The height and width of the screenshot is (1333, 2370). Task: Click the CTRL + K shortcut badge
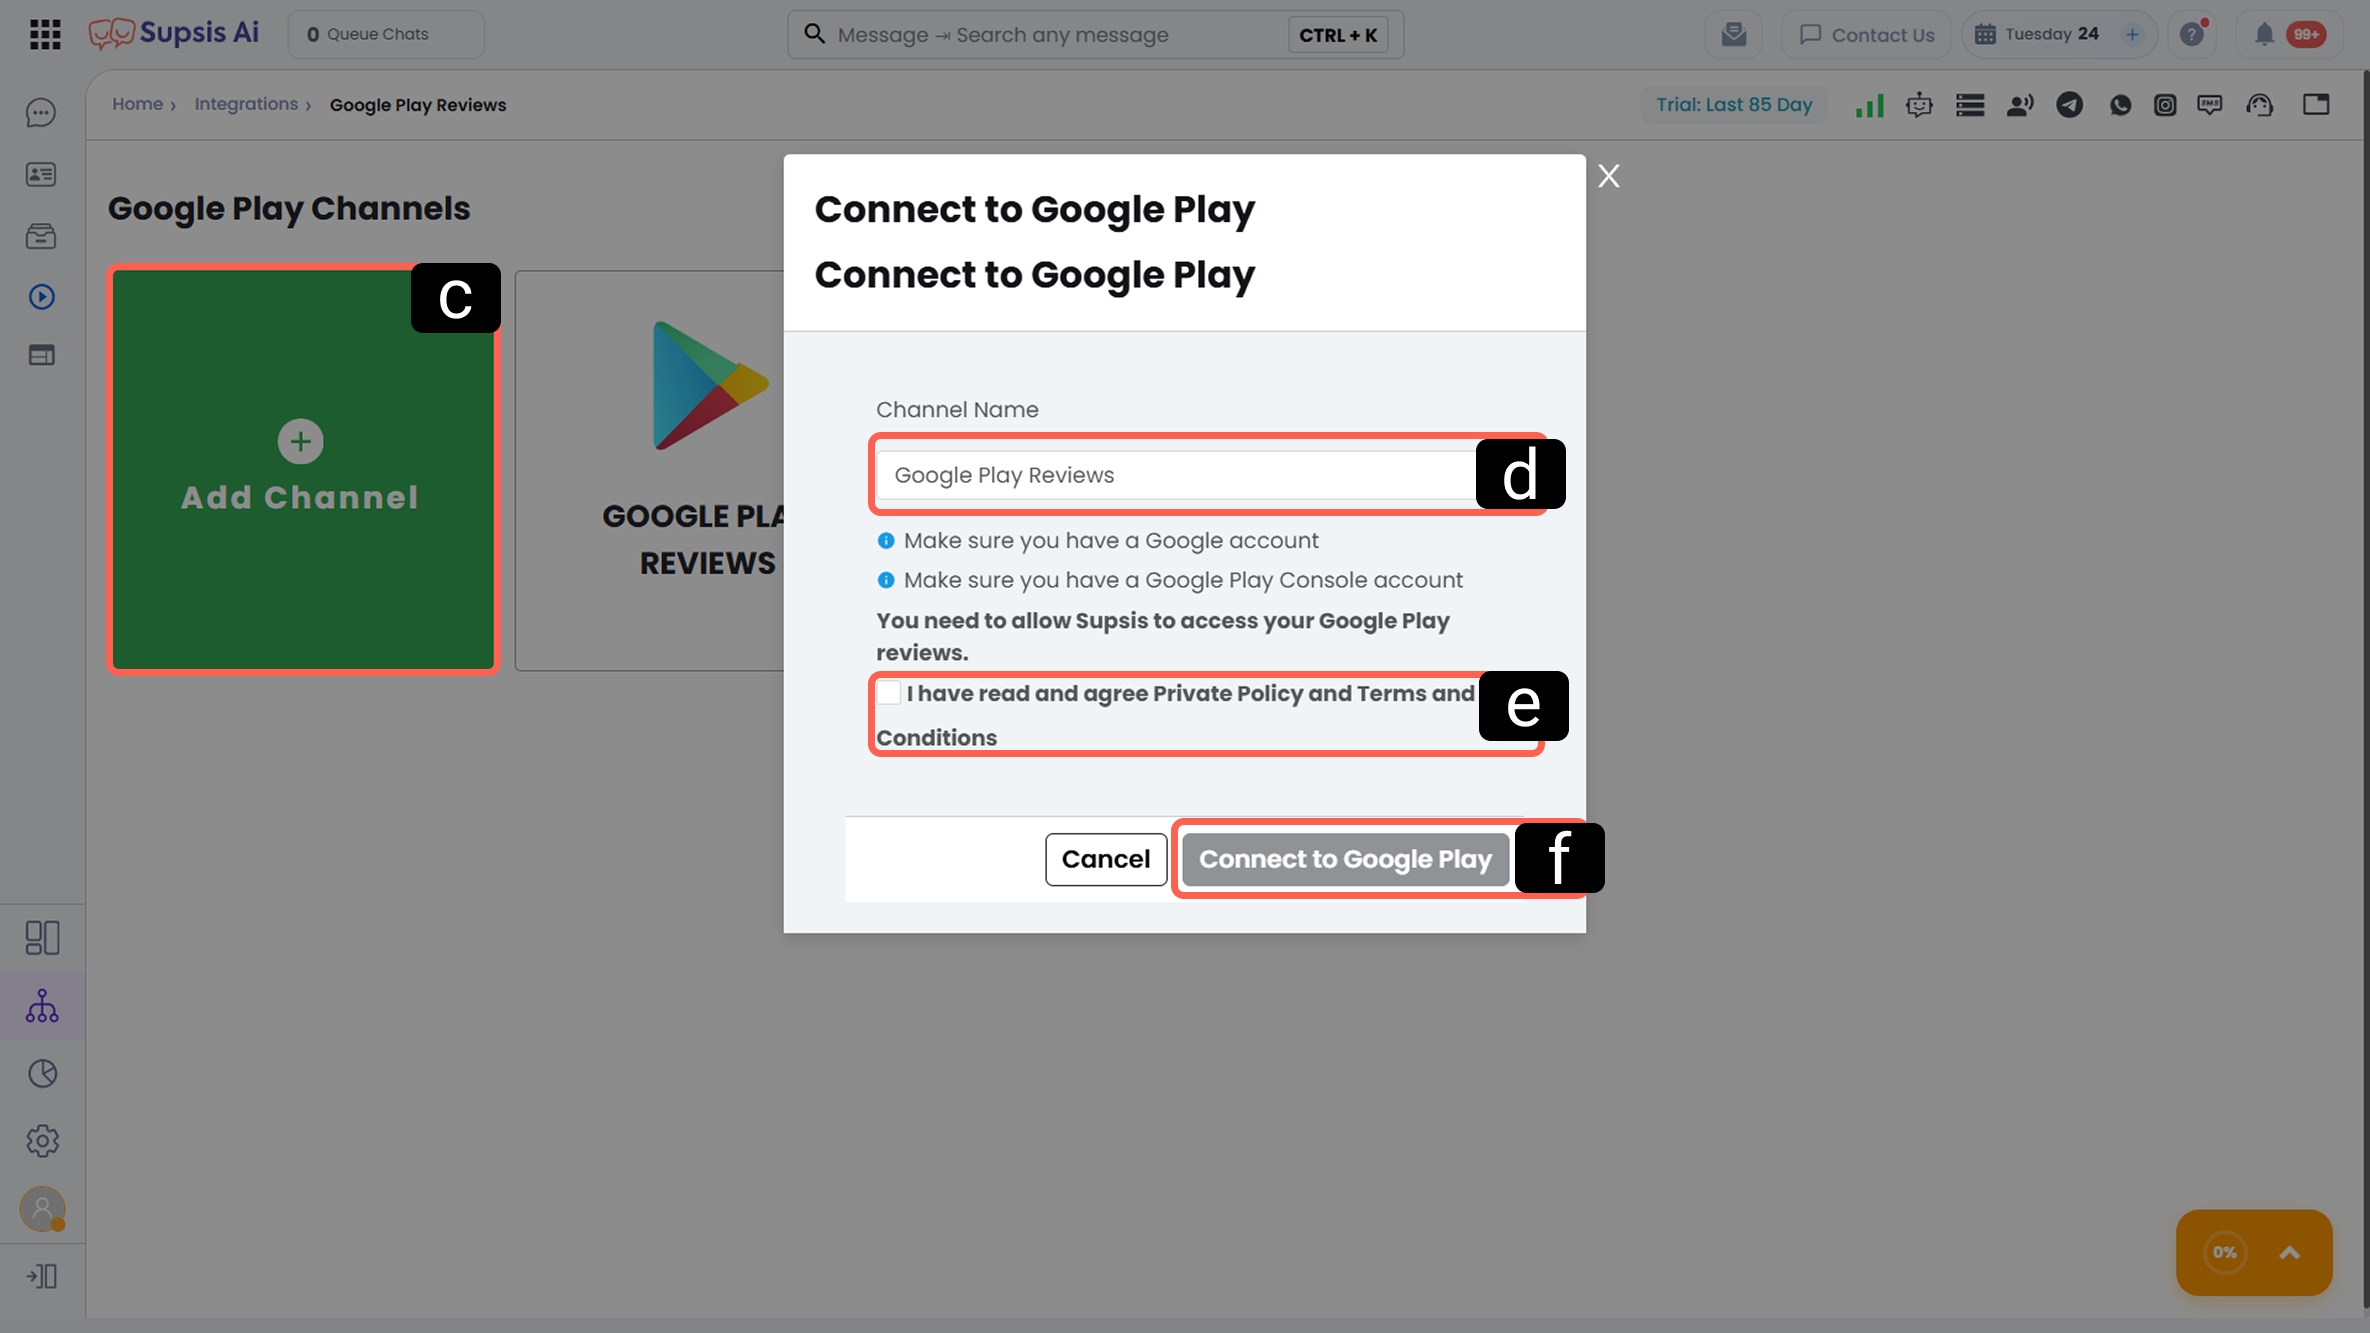pyautogui.click(x=1338, y=35)
